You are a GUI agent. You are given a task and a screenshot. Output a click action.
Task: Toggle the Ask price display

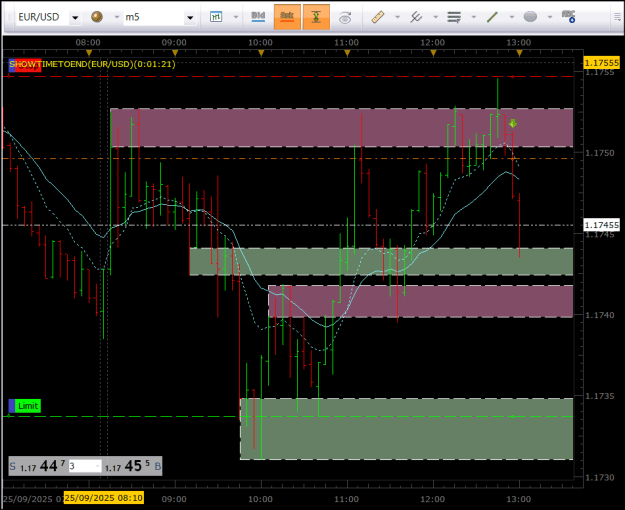287,17
